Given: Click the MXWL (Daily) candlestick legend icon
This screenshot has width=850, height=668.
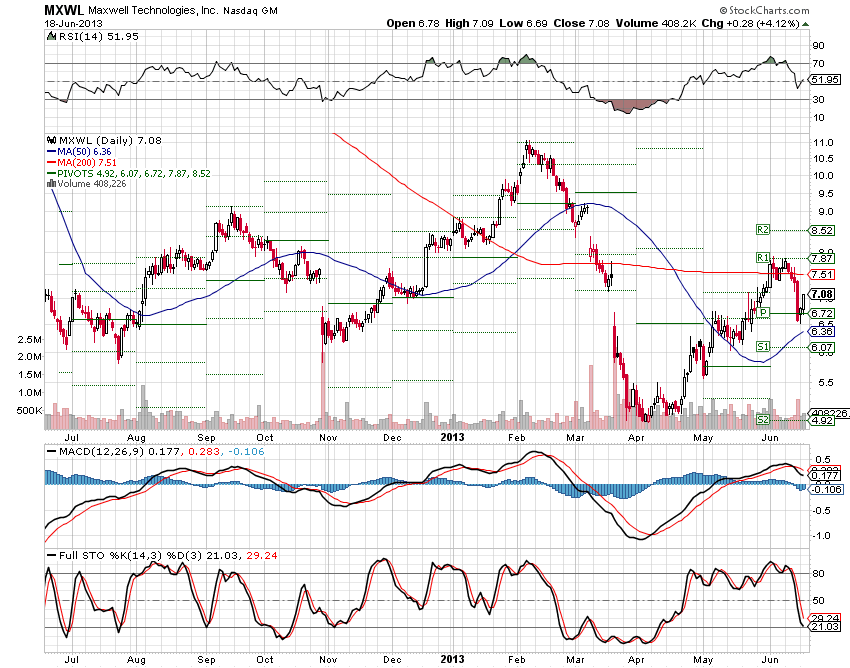Looking at the screenshot, I should (x=51, y=140).
